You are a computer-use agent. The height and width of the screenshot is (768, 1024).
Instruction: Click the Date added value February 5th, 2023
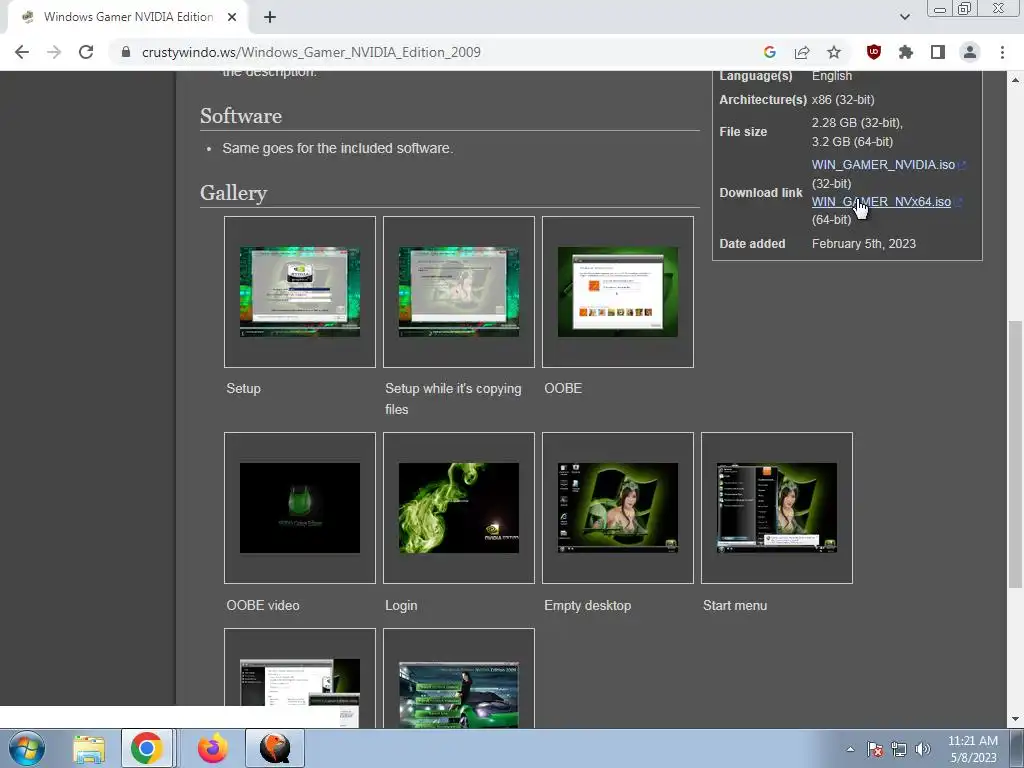[x=863, y=244]
